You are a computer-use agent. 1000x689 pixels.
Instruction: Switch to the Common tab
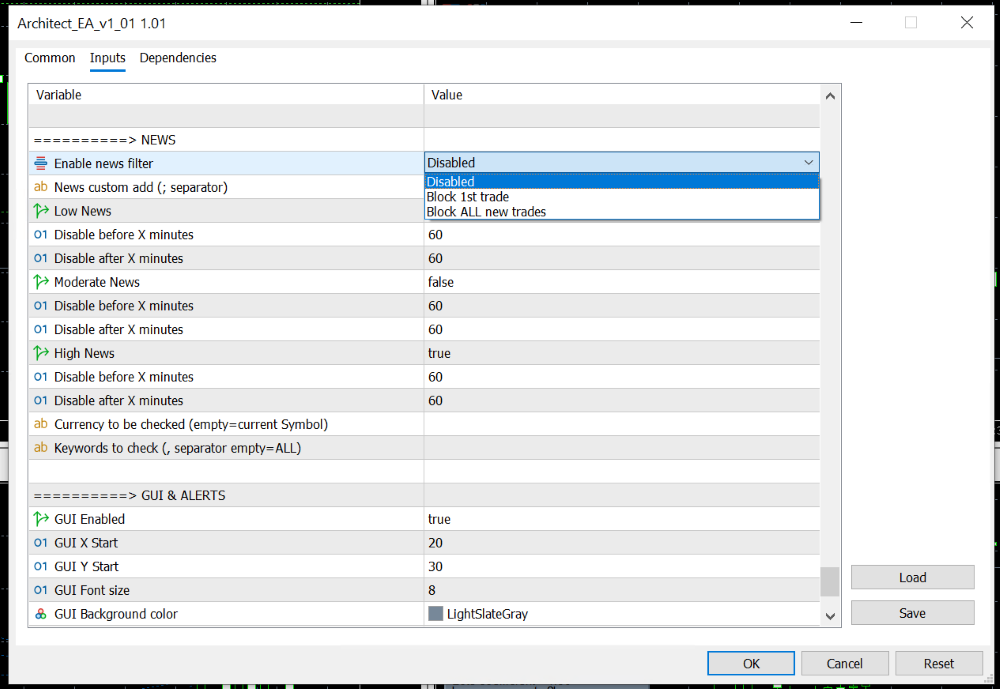click(x=50, y=58)
